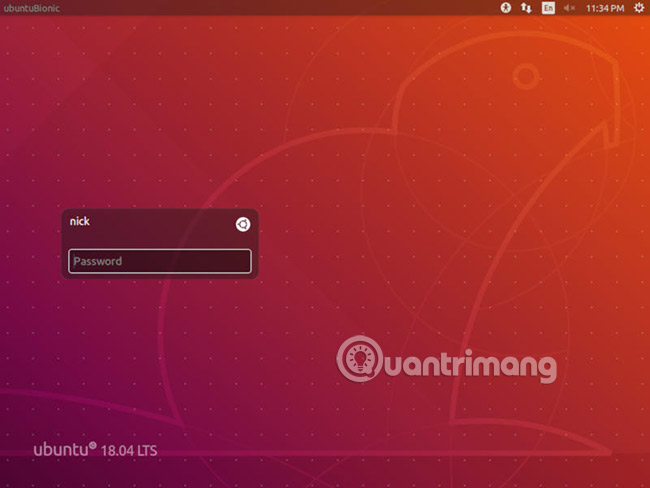Open the muted volume indicator
Viewport: 650px width, 488px height.
[569, 8]
